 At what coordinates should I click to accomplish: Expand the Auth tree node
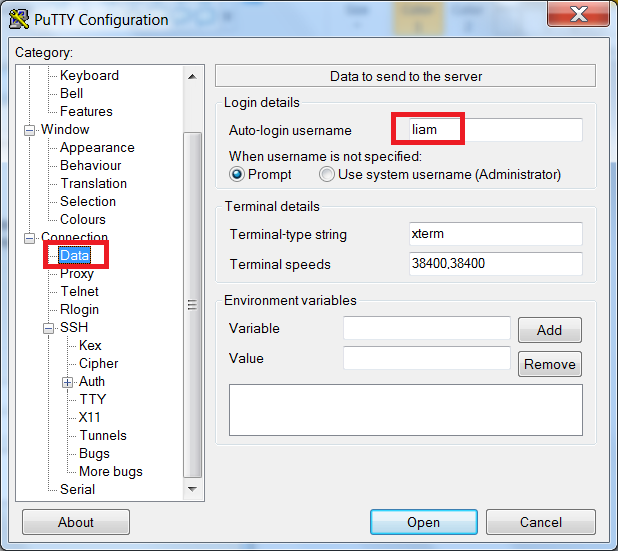67,382
